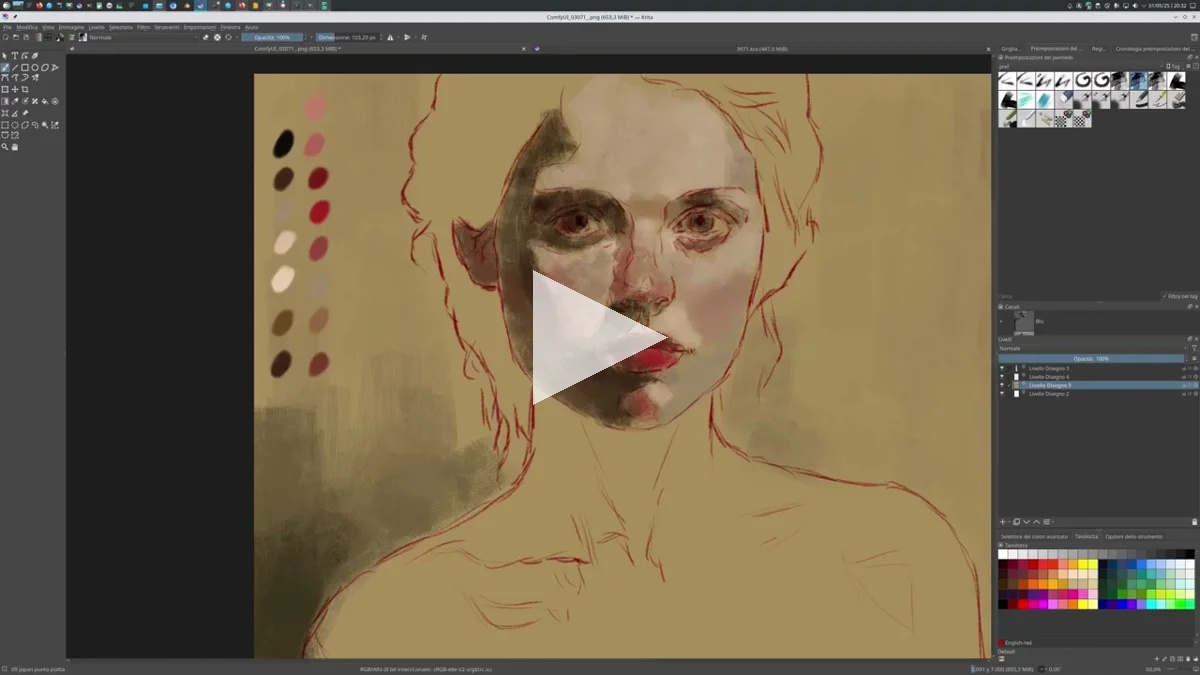The image size is (1200, 675).
Task: Select the Zoom magnifier tool
Action: pyautogui.click(x=5, y=147)
